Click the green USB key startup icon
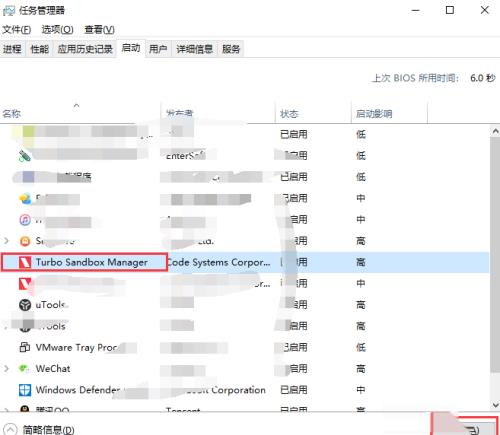Image resolution: width=500 pixels, height=435 pixels. click(24, 156)
